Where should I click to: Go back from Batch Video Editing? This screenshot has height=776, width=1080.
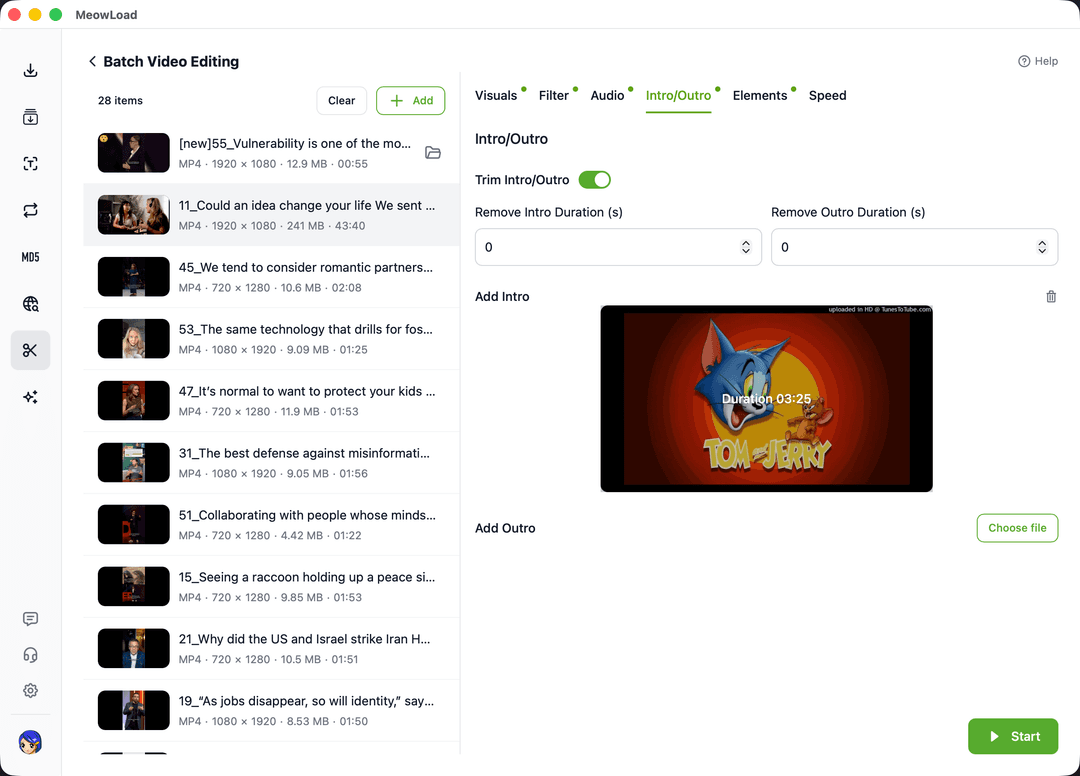(x=92, y=61)
